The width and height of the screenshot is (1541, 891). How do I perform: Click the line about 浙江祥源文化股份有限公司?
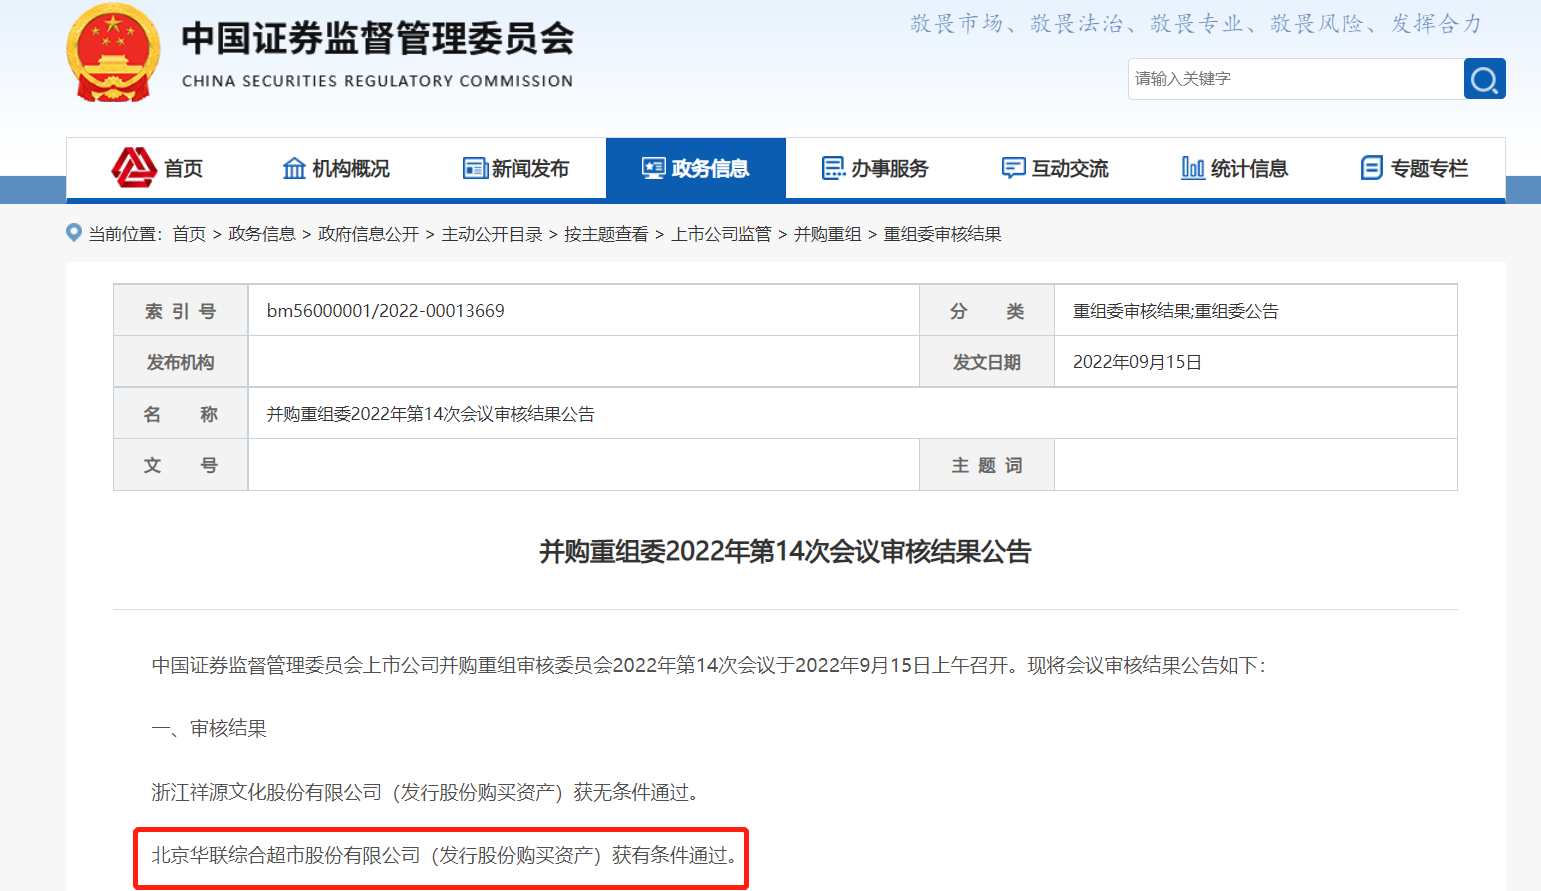coord(428,792)
